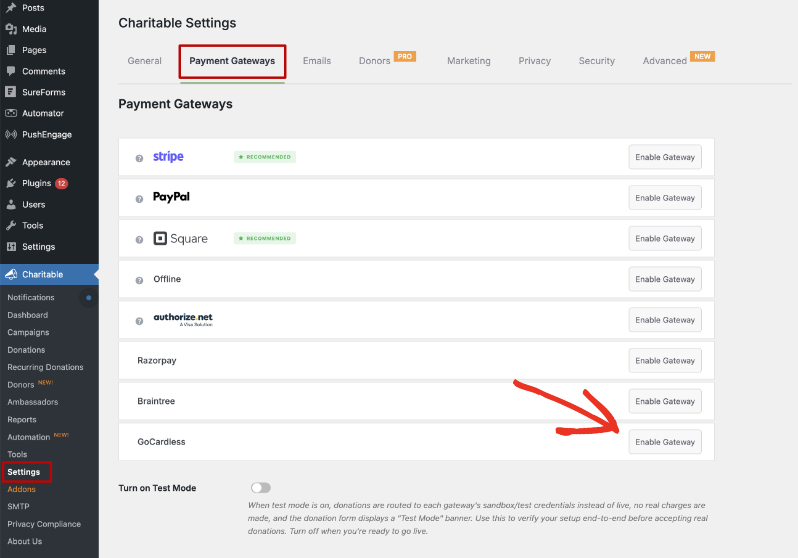Click the Appearance brush icon
The height and width of the screenshot is (558, 798).
pyautogui.click(x=11, y=162)
